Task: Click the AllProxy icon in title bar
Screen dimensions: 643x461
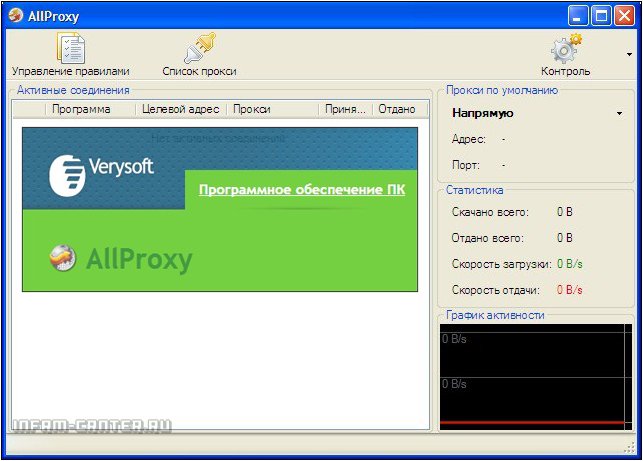Action: (x=15, y=16)
